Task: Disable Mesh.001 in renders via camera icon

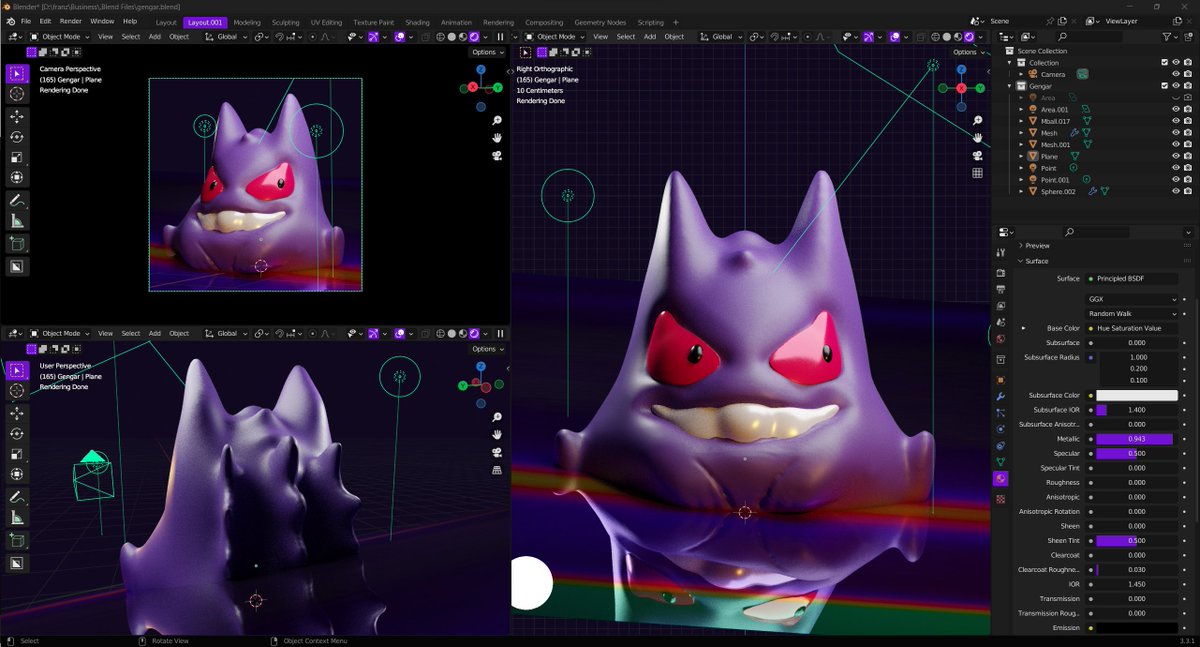Action: 1188,144
